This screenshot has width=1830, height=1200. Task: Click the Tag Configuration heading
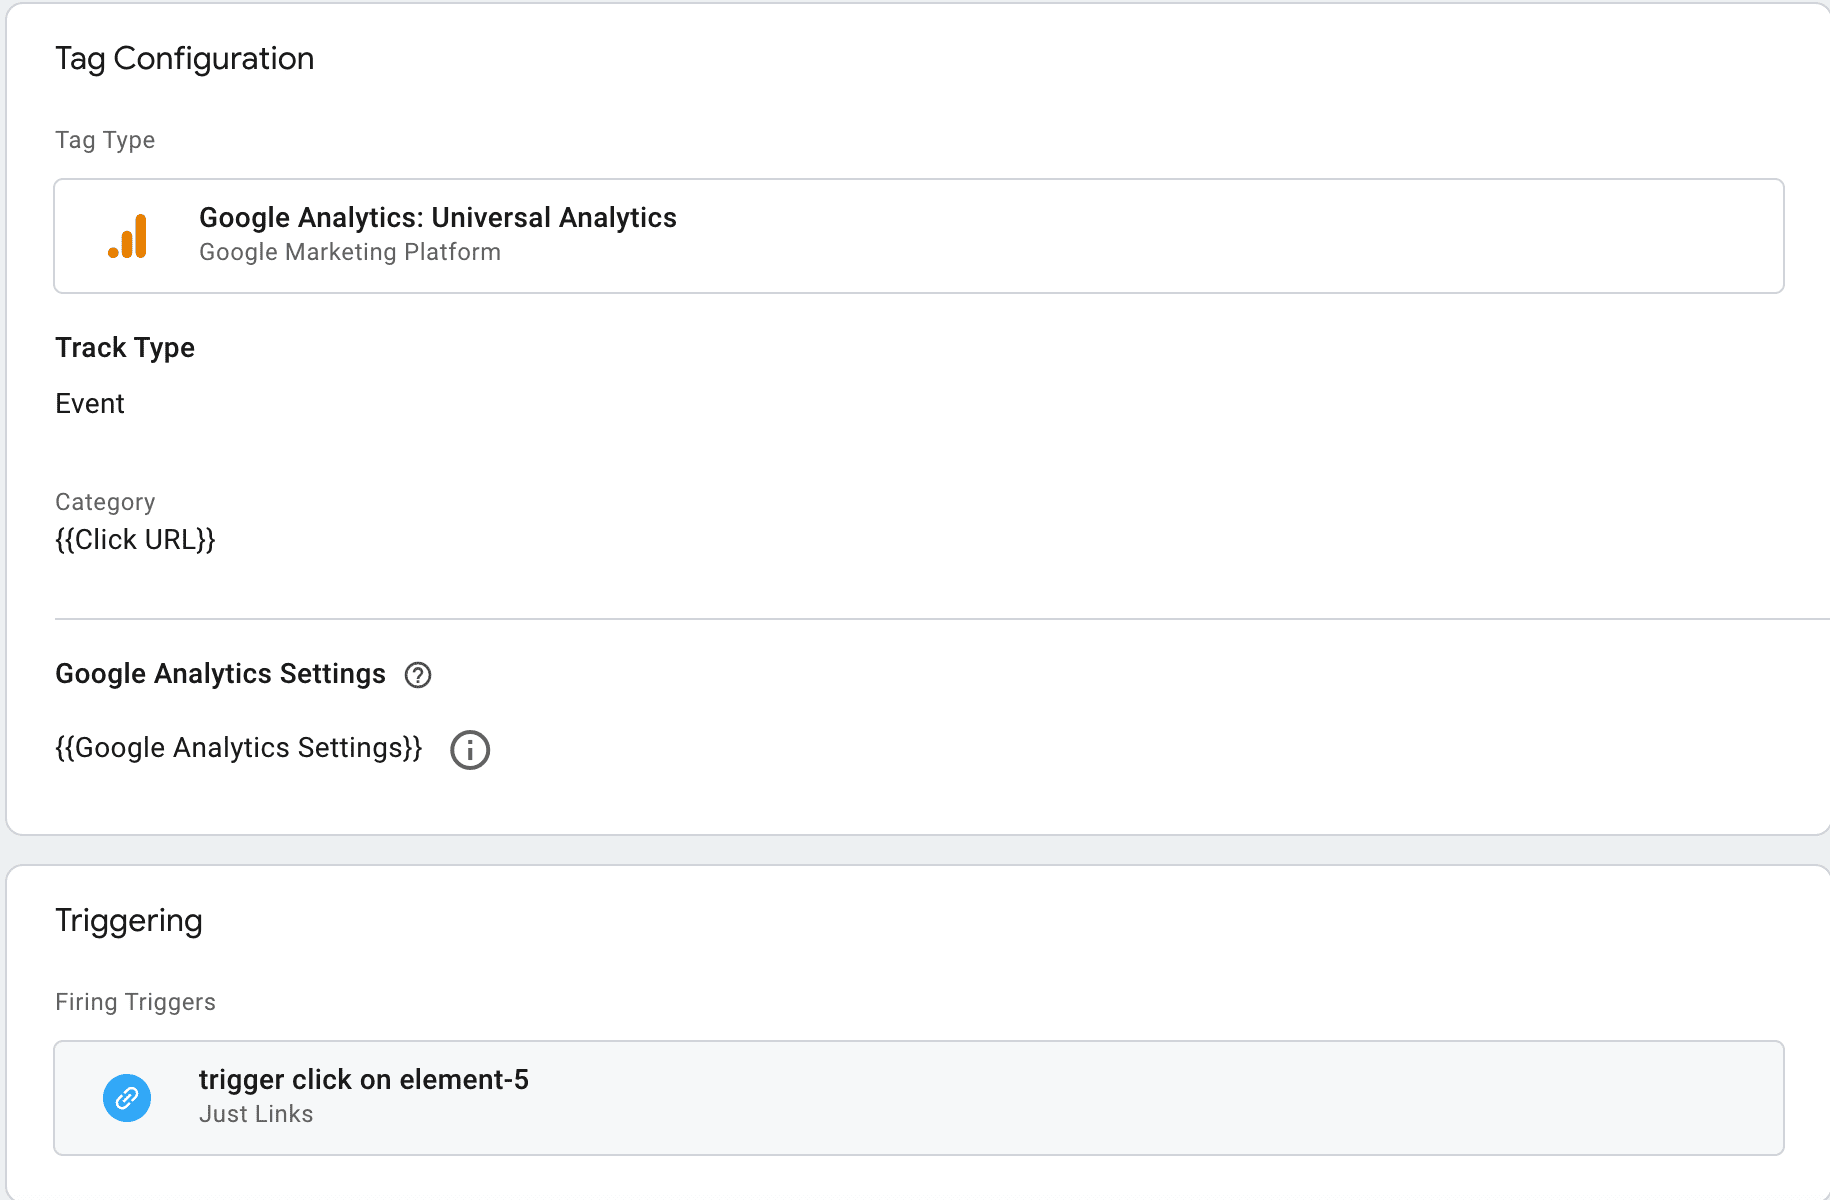[x=185, y=59]
